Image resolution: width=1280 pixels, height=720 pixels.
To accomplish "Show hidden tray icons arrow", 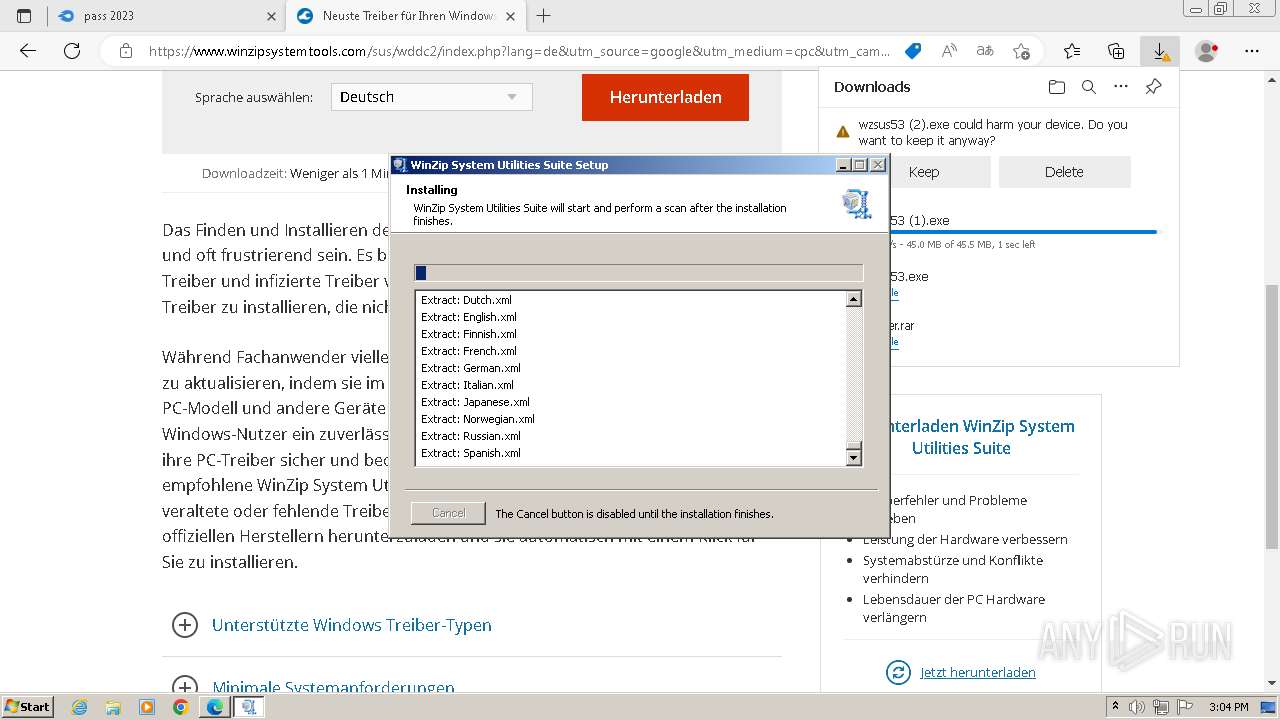I will (x=1116, y=707).
